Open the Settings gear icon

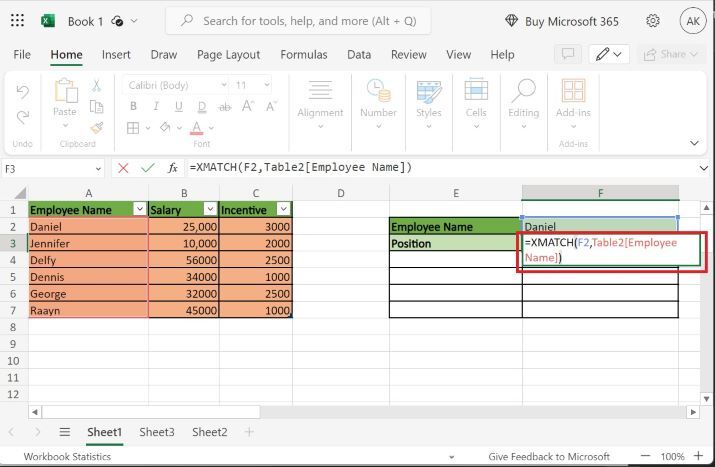[x=653, y=20]
